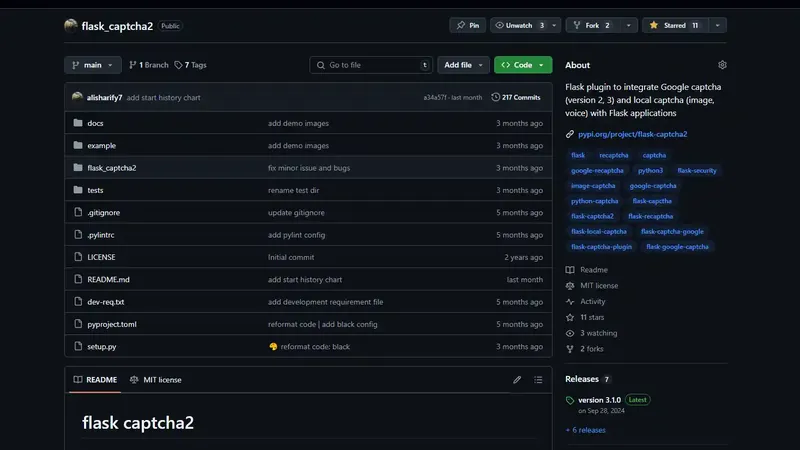
Task: Open the pypi.org/project/flask-captcha2 link
Action: 632,134
